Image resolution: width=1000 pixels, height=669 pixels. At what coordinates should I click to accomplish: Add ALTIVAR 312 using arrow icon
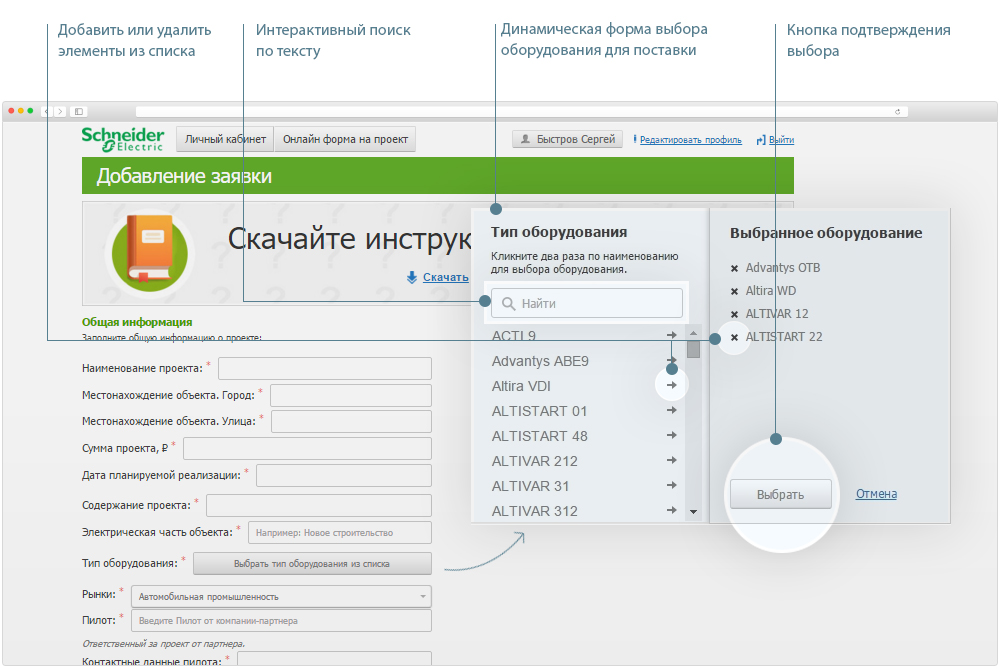click(x=672, y=510)
